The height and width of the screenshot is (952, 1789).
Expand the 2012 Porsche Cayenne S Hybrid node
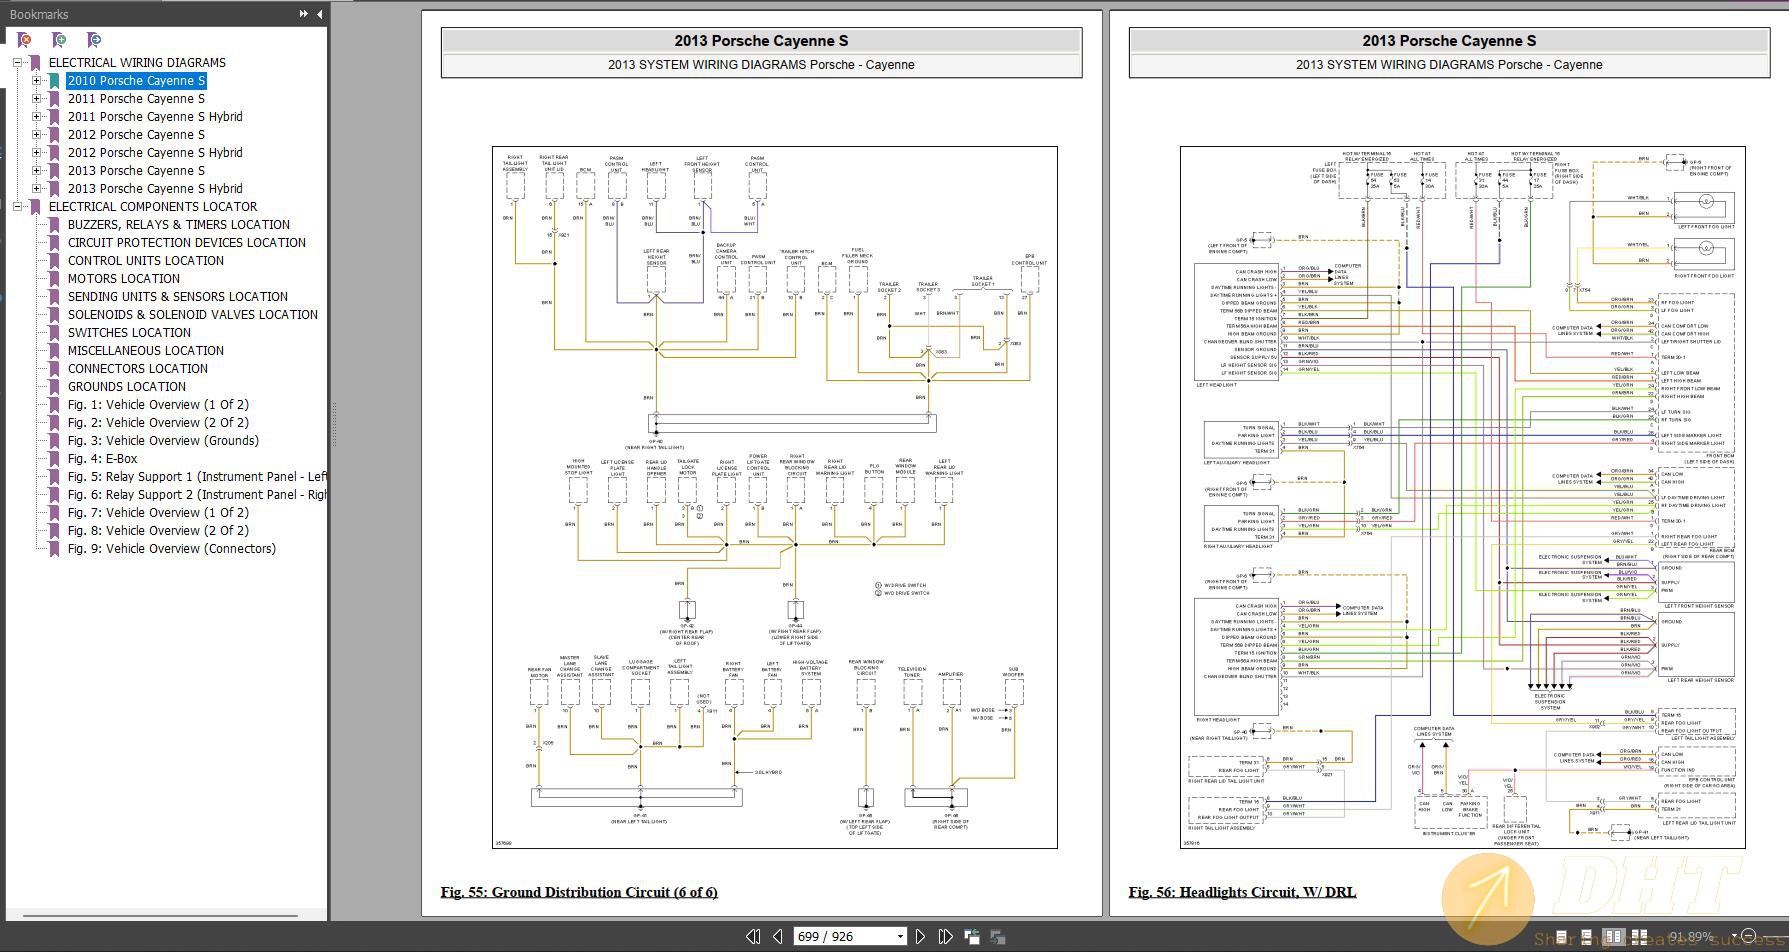pyautogui.click(x=36, y=152)
